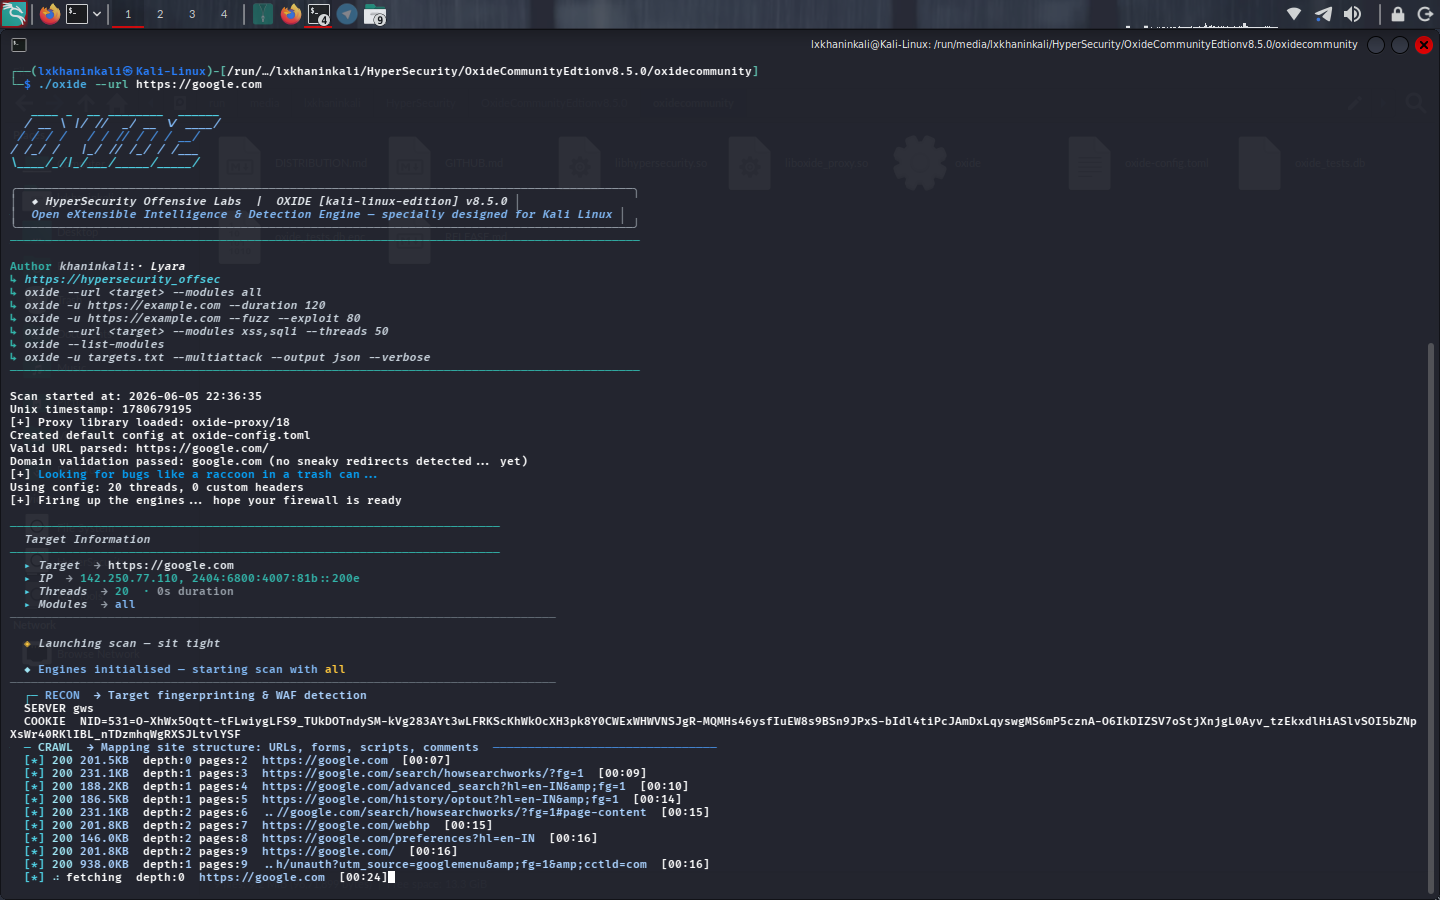Click 'RECON' fingerprinting section label
This screenshot has height=900, width=1440.
pos(62,696)
